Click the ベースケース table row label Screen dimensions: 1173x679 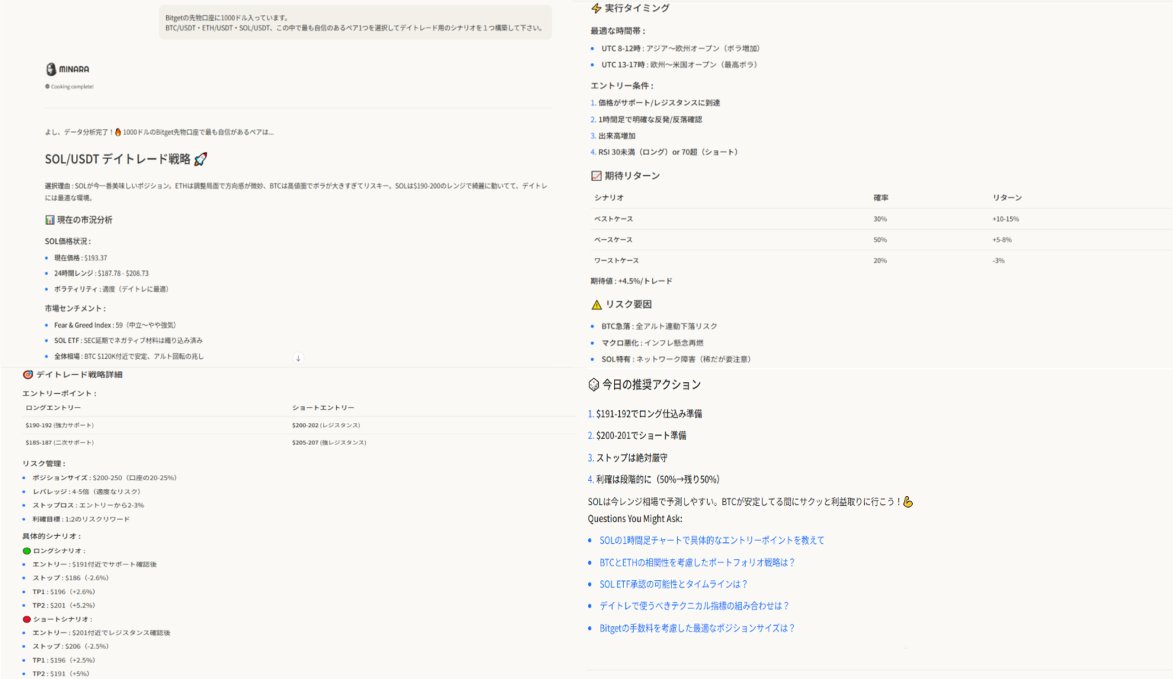pos(613,240)
